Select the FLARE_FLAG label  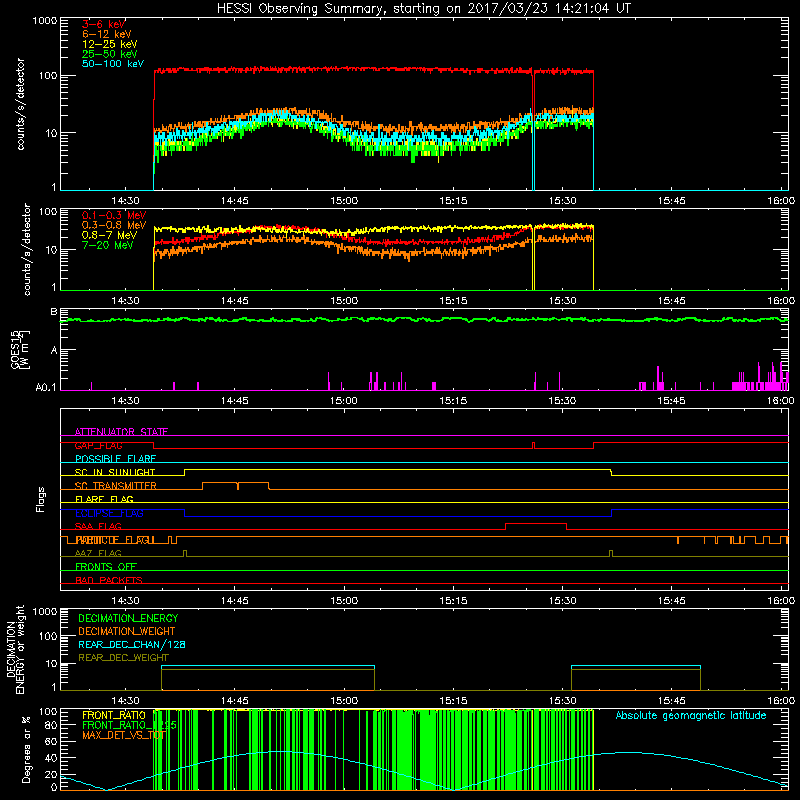[104, 499]
